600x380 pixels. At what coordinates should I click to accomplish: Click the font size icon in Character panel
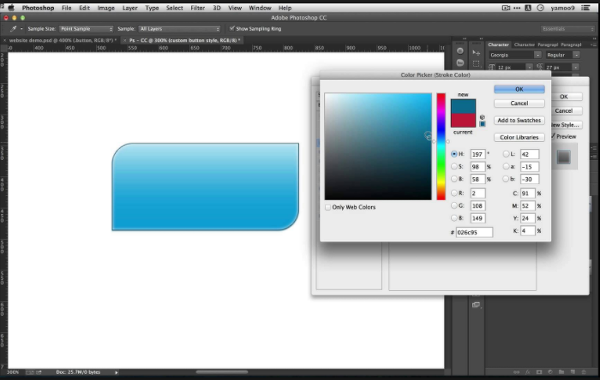[492, 67]
